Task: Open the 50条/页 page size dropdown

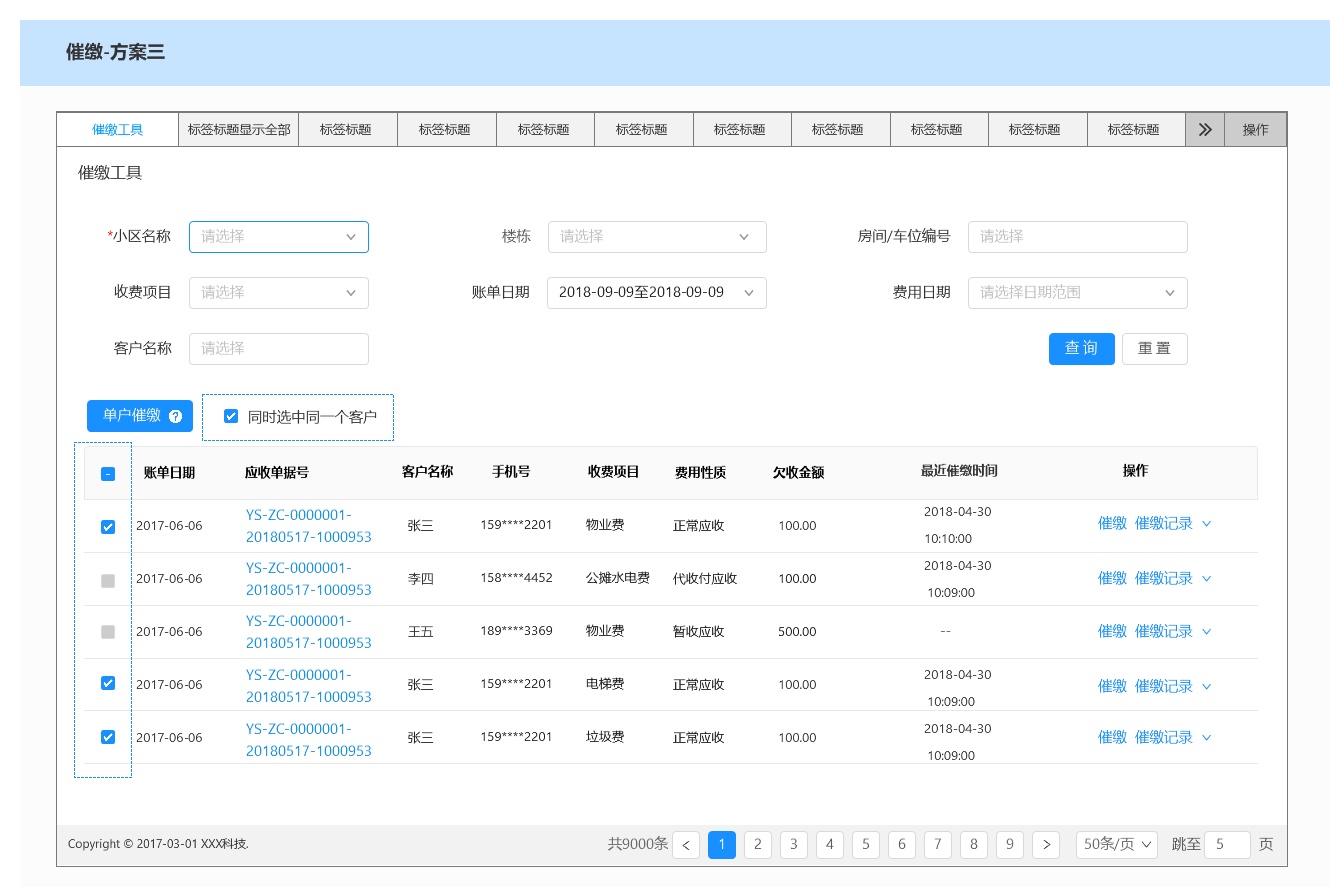Action: point(1117,845)
